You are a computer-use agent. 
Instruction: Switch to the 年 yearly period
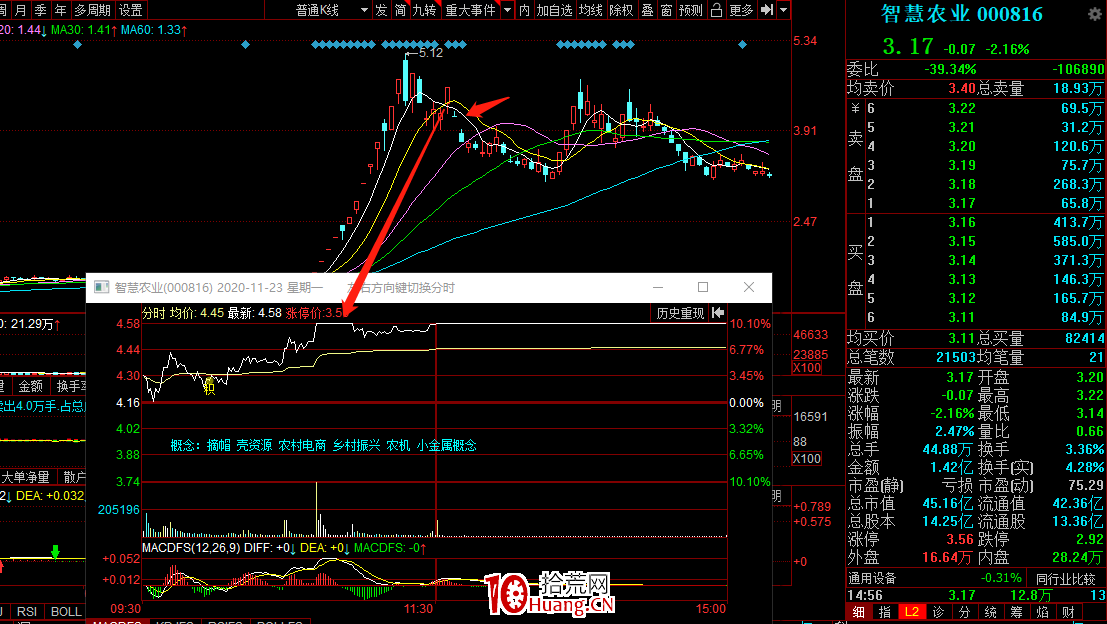click(60, 10)
